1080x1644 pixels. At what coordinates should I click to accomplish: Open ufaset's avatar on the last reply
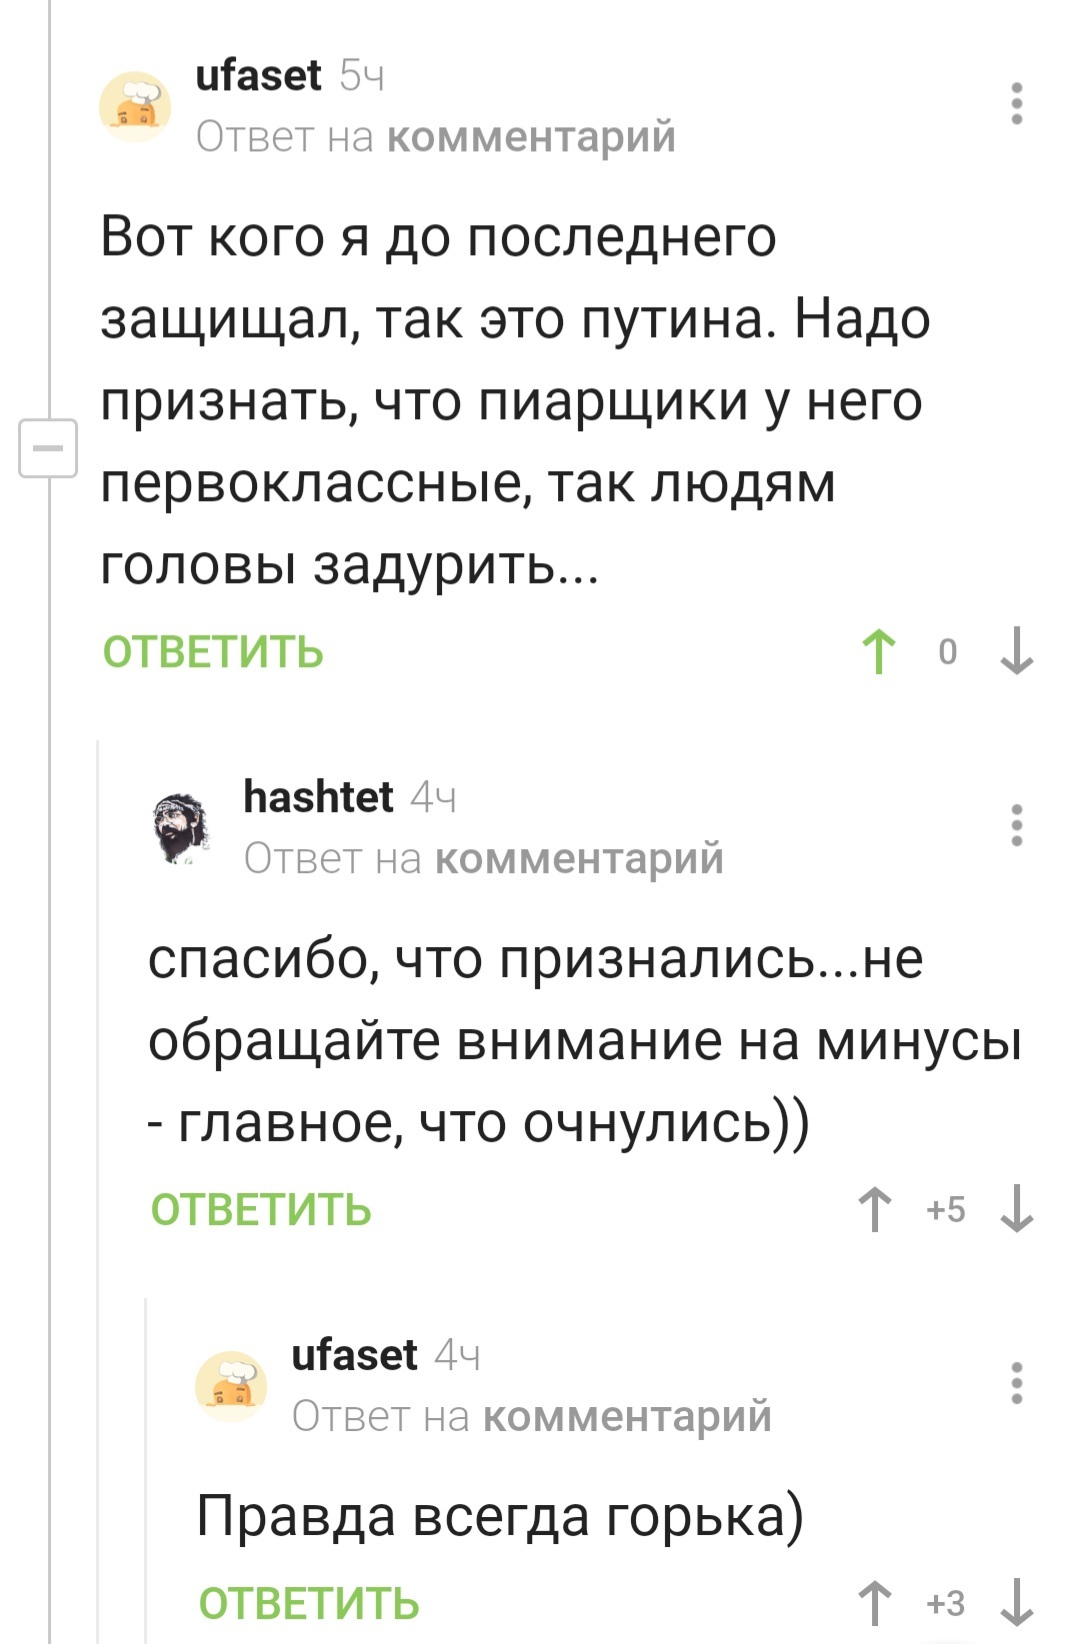[231, 1385]
